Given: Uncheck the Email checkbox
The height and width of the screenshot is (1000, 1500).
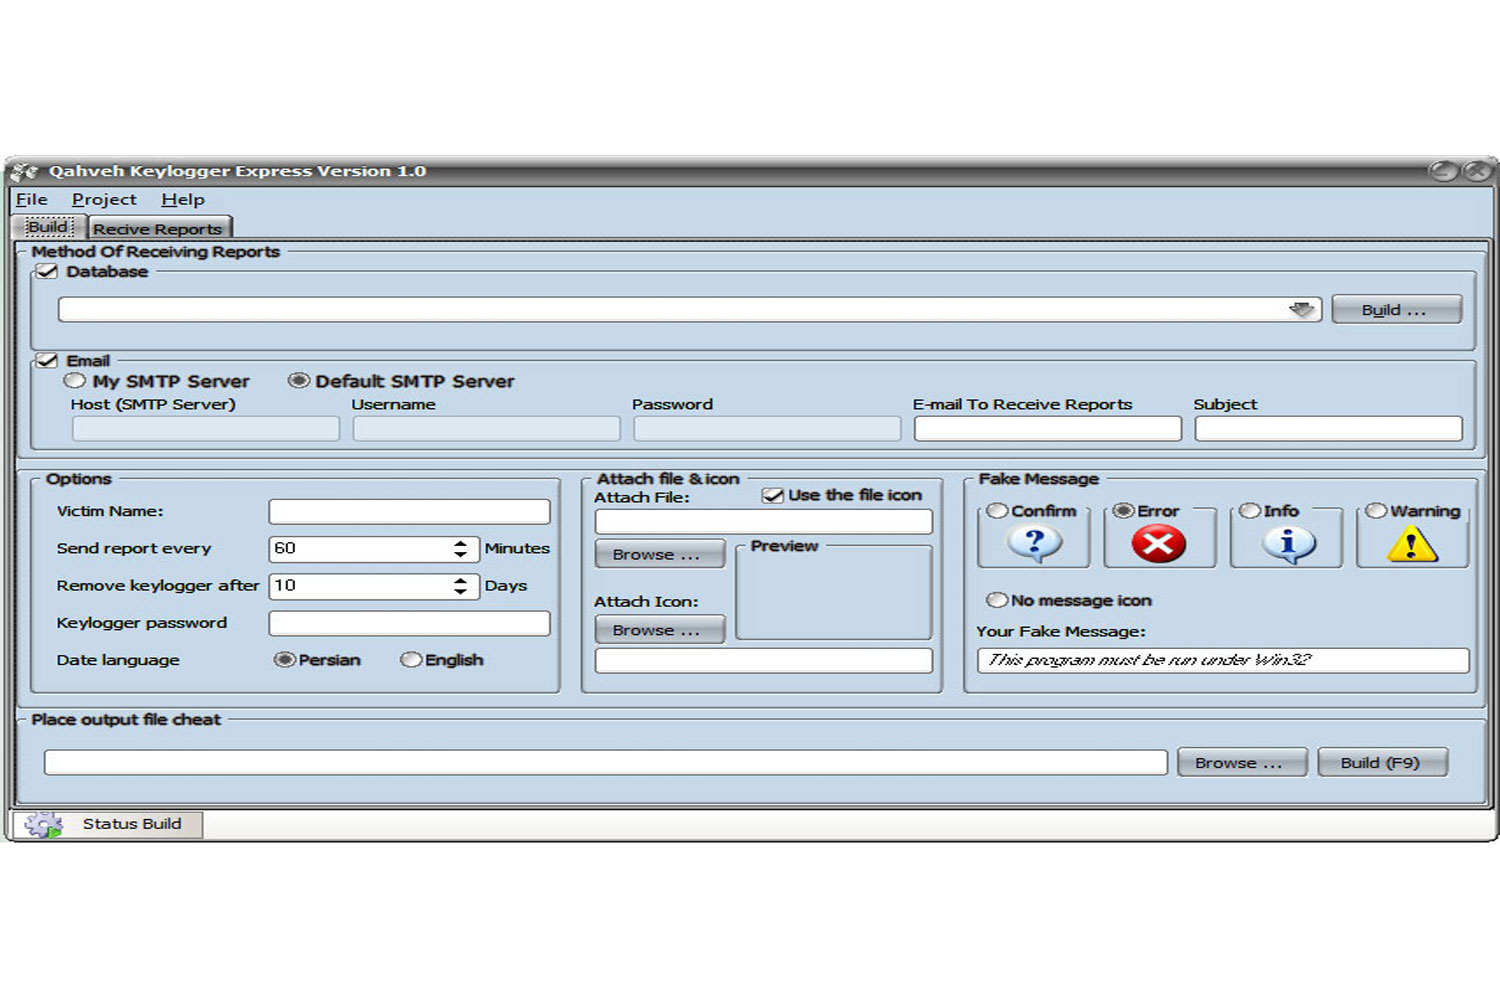Looking at the screenshot, I should 46,361.
